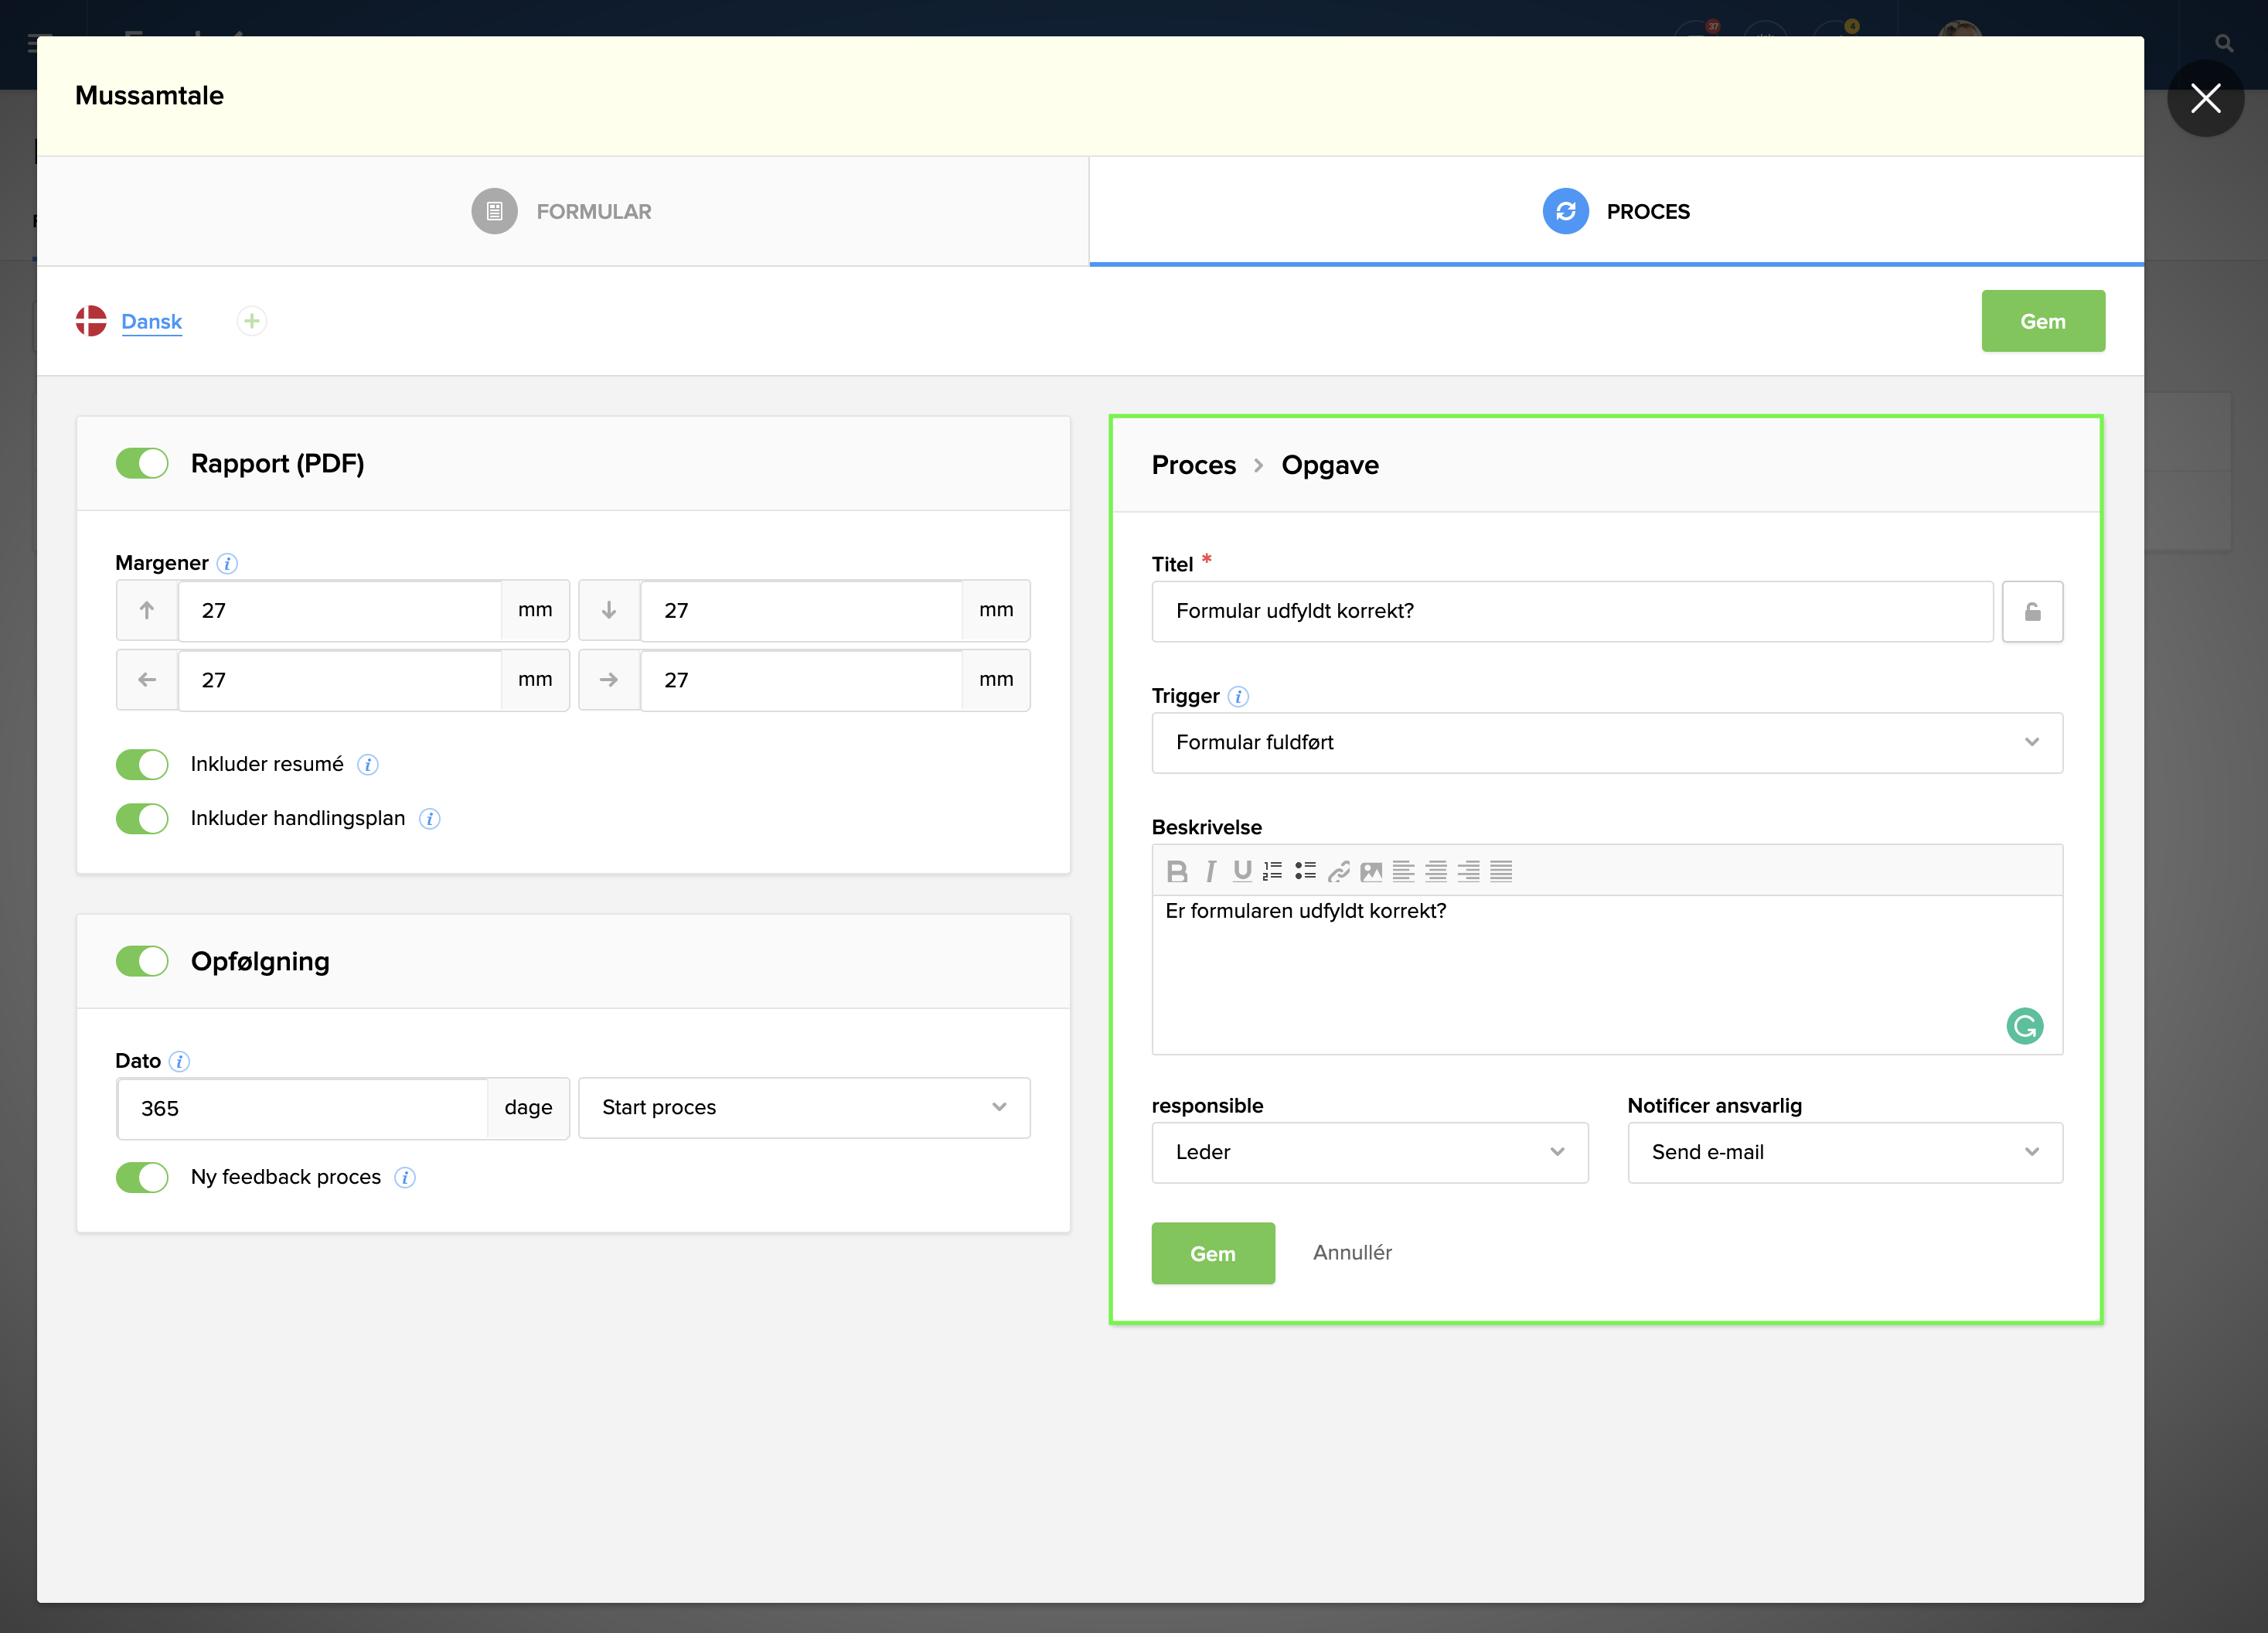Screen dimensions: 2268x1633
Task: Click Annullér to cancel the task
Action: pyautogui.click(x=1352, y=1252)
